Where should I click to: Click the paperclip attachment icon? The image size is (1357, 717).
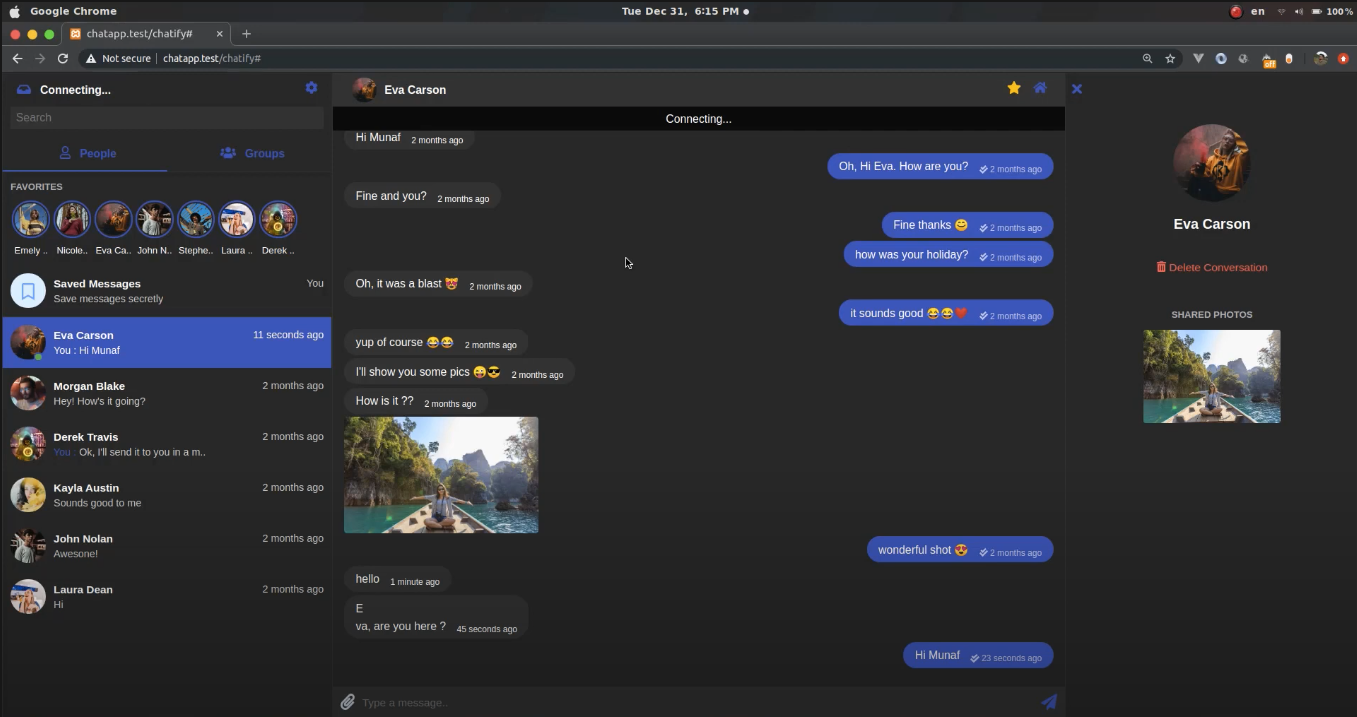(347, 701)
